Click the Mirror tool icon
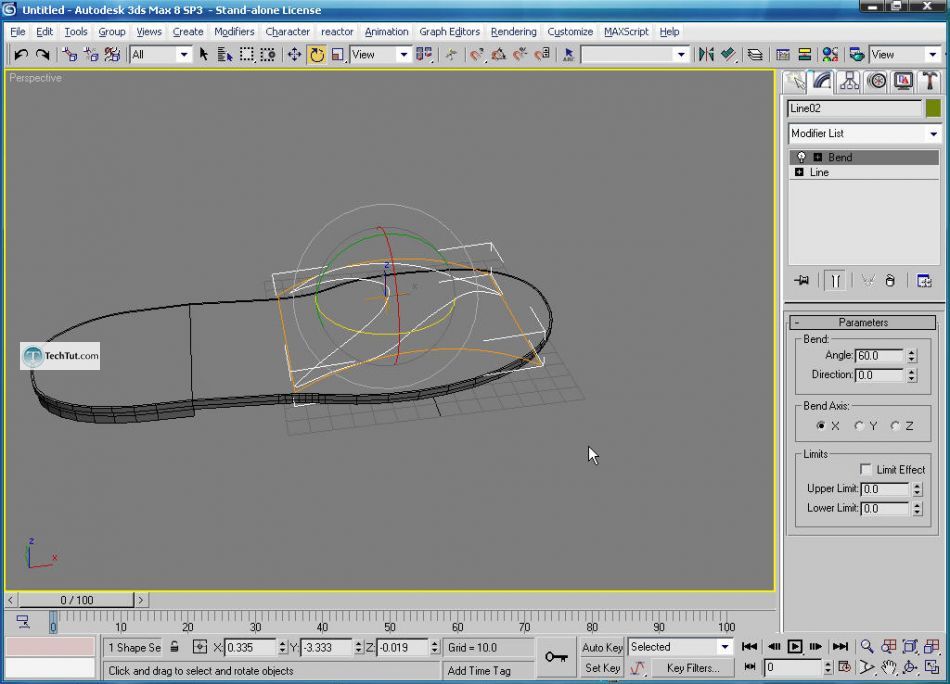950x684 pixels. pos(706,55)
